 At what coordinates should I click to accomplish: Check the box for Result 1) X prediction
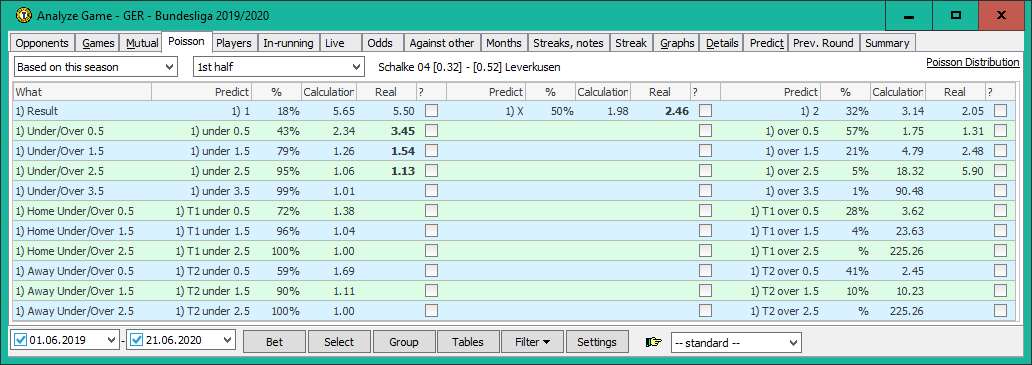(x=705, y=110)
